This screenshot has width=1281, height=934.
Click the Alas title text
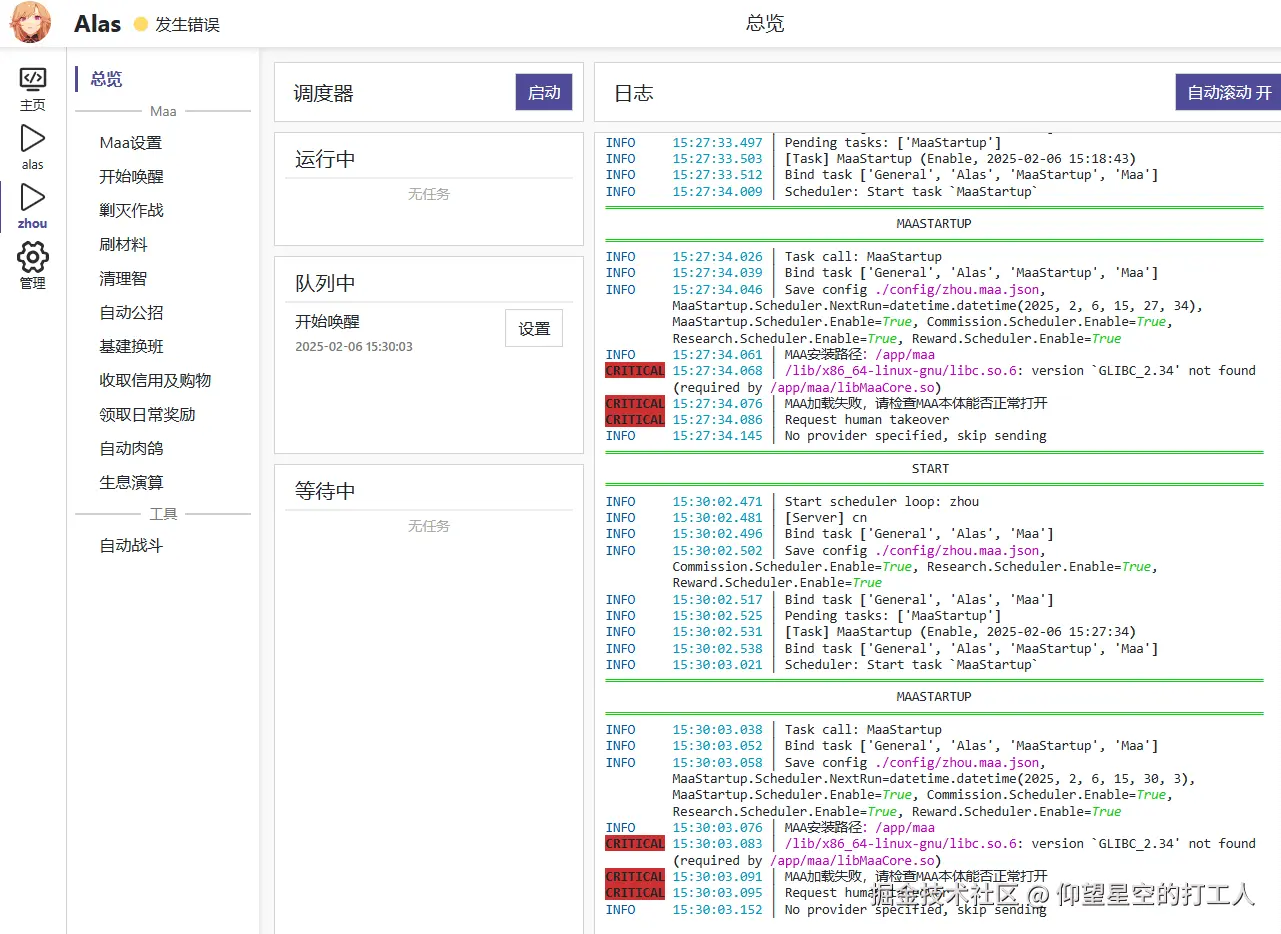pyautogui.click(x=98, y=24)
